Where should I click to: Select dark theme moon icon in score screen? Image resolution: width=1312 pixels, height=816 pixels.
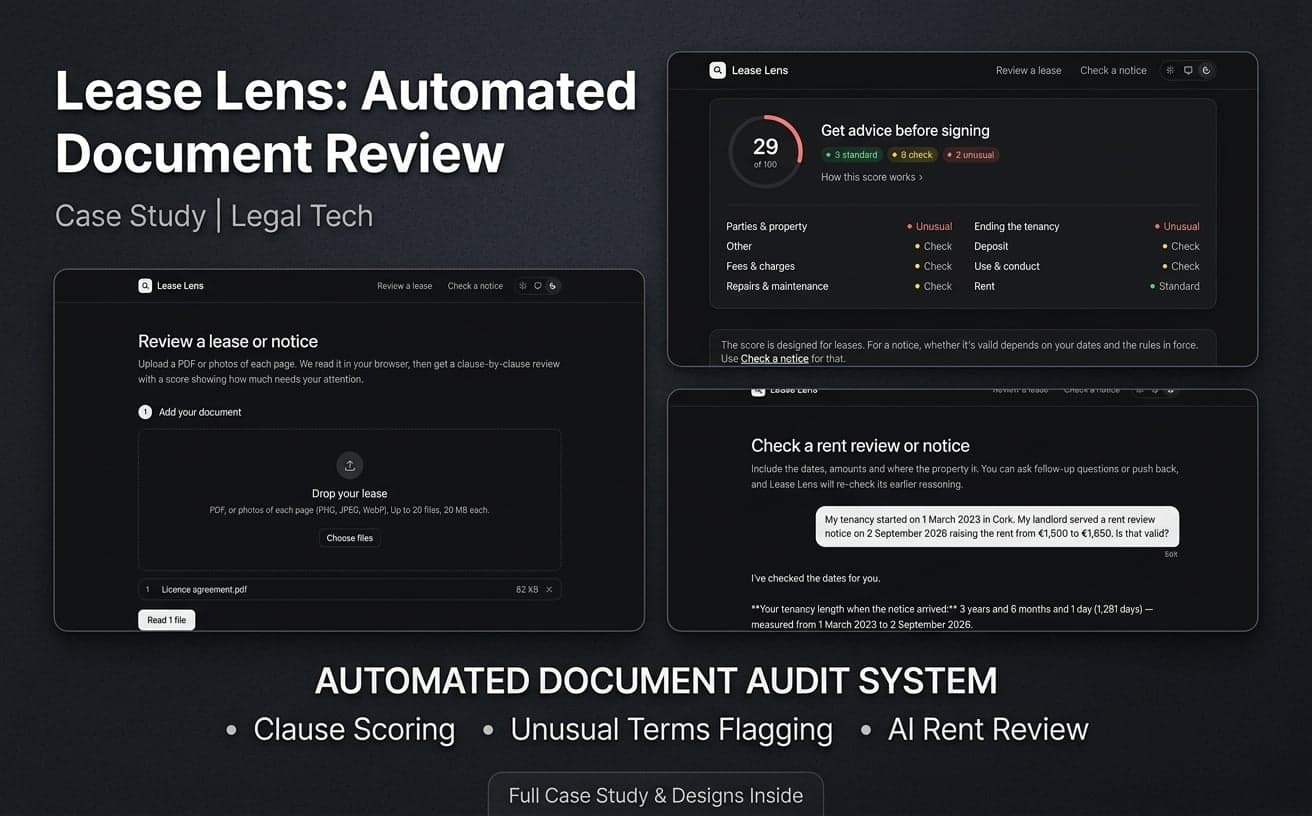1206,71
